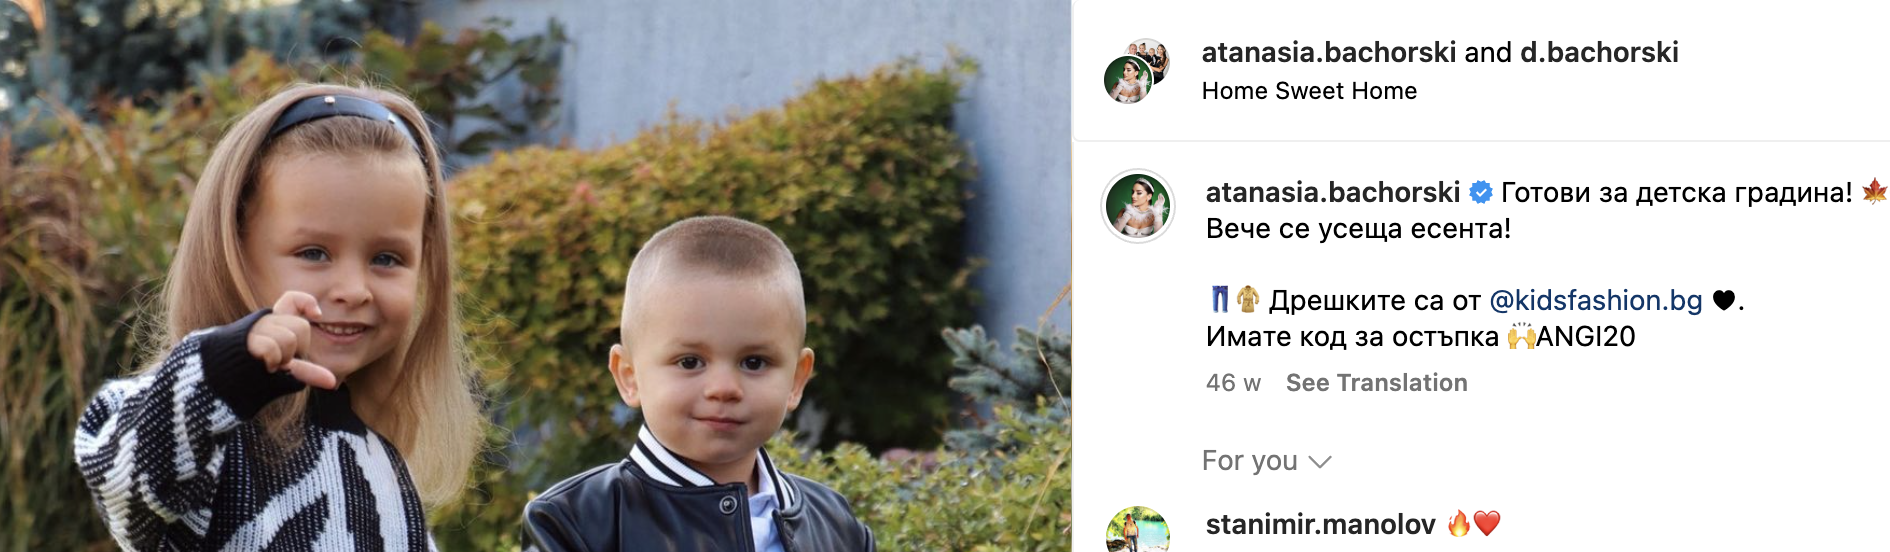Open the stacked profile avatars in post header
1890x552 pixels.
(1137, 71)
